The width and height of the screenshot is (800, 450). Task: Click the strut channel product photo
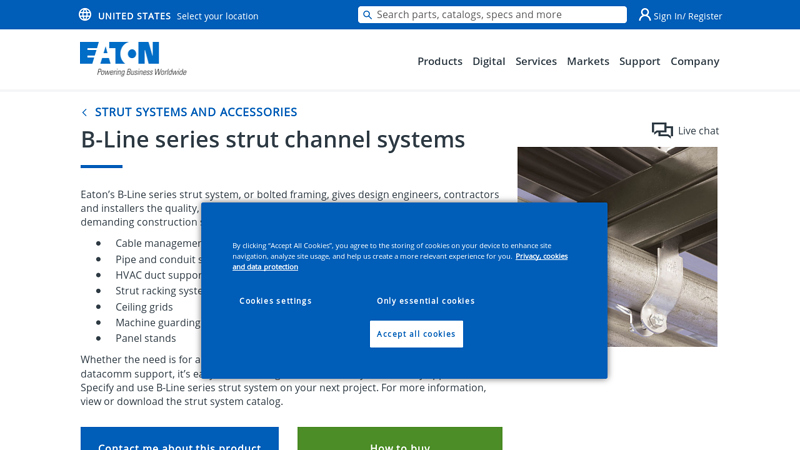click(x=617, y=247)
